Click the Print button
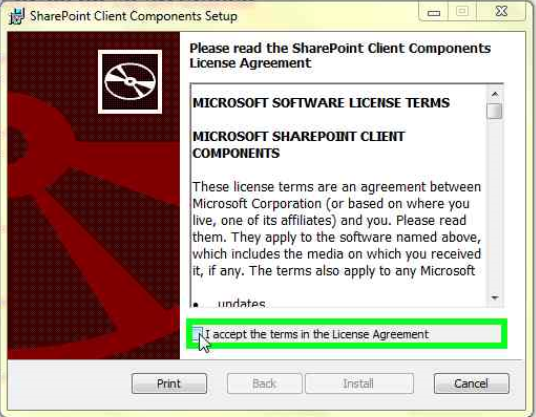The image size is (536, 417). (x=169, y=384)
